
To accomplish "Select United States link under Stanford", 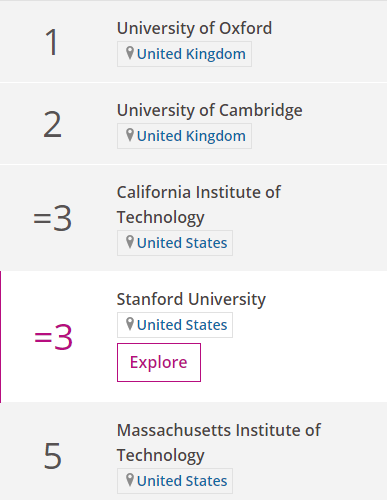I will click(x=182, y=325).
